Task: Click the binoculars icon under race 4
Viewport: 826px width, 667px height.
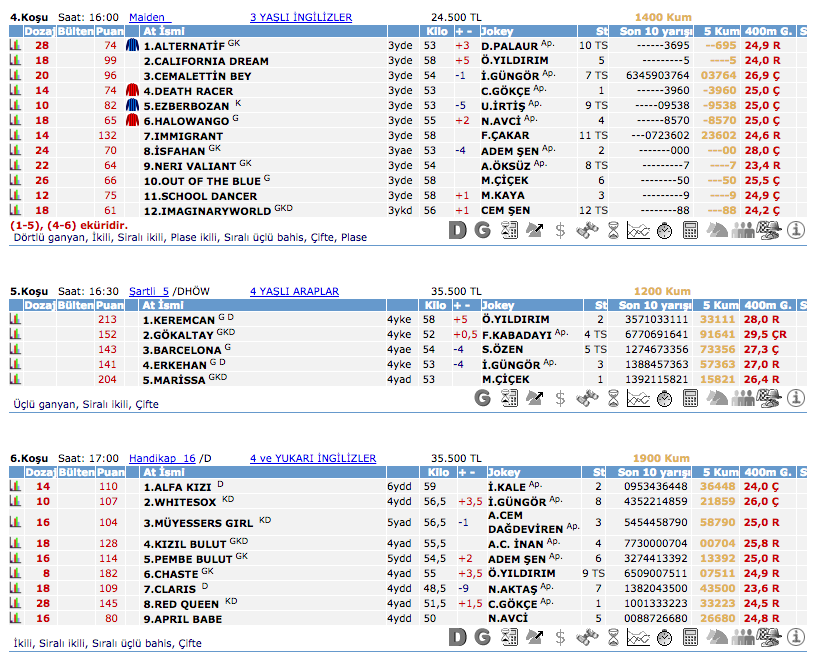Action: pos(587,231)
